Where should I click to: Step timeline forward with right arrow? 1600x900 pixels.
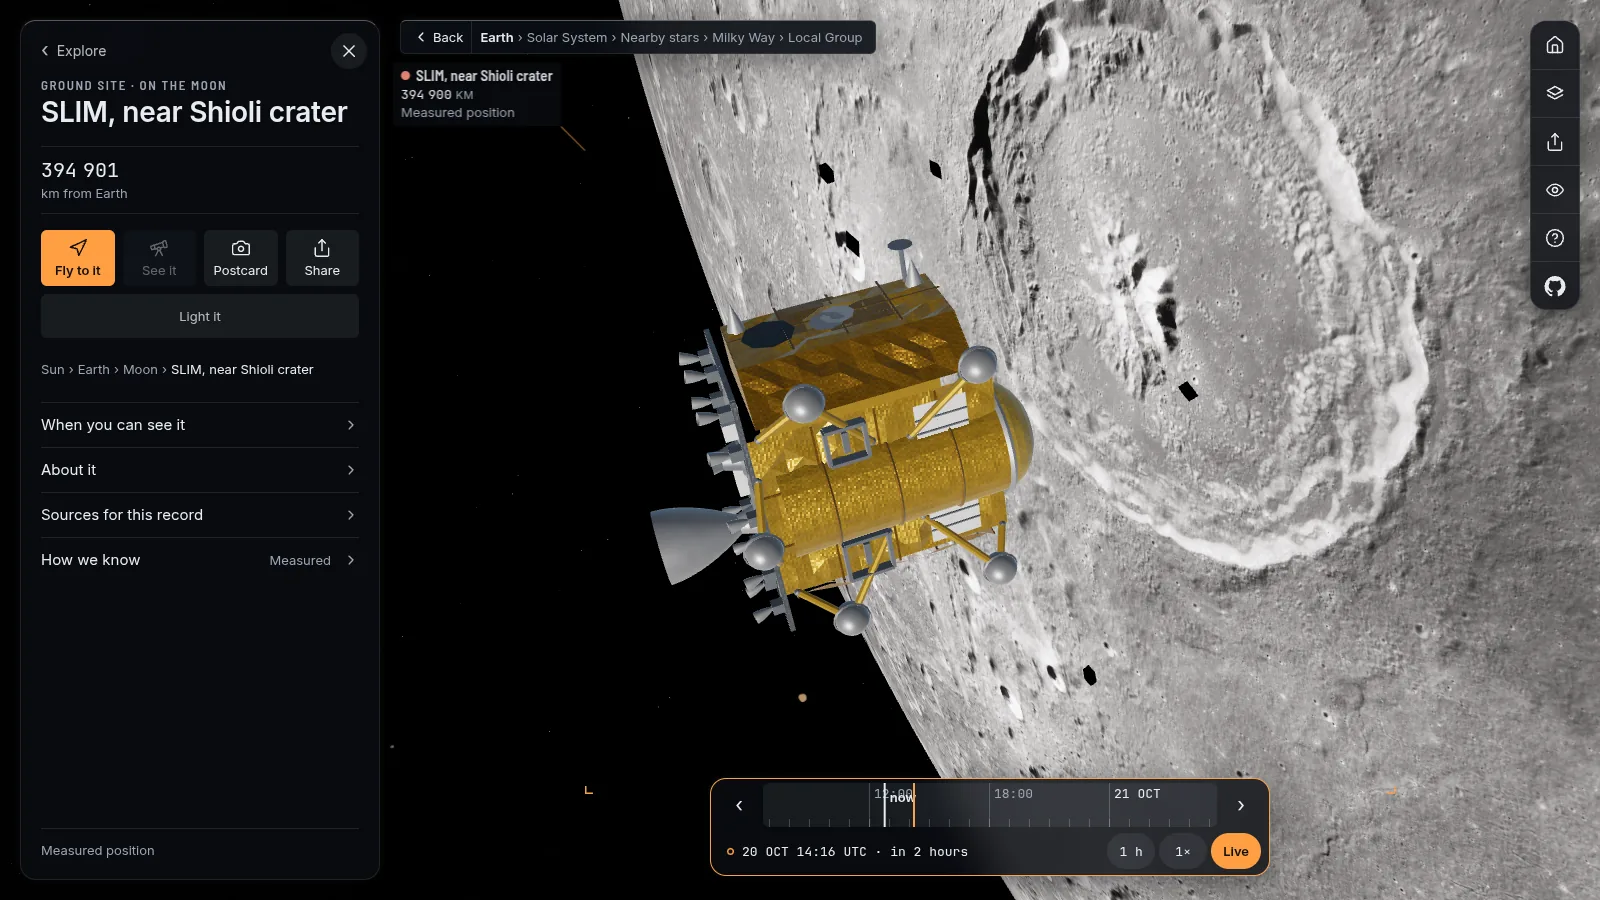(x=1241, y=805)
